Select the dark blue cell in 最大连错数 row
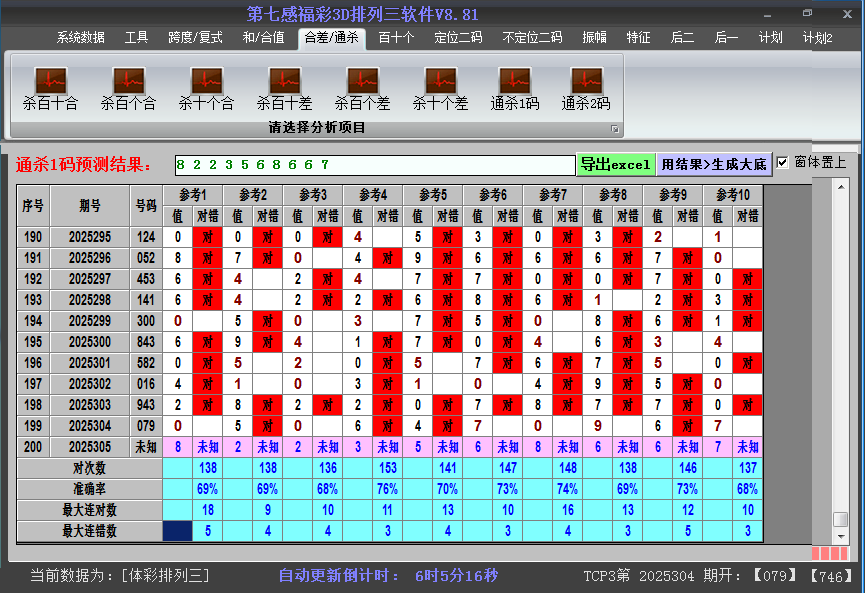This screenshot has width=865, height=593. point(177,531)
